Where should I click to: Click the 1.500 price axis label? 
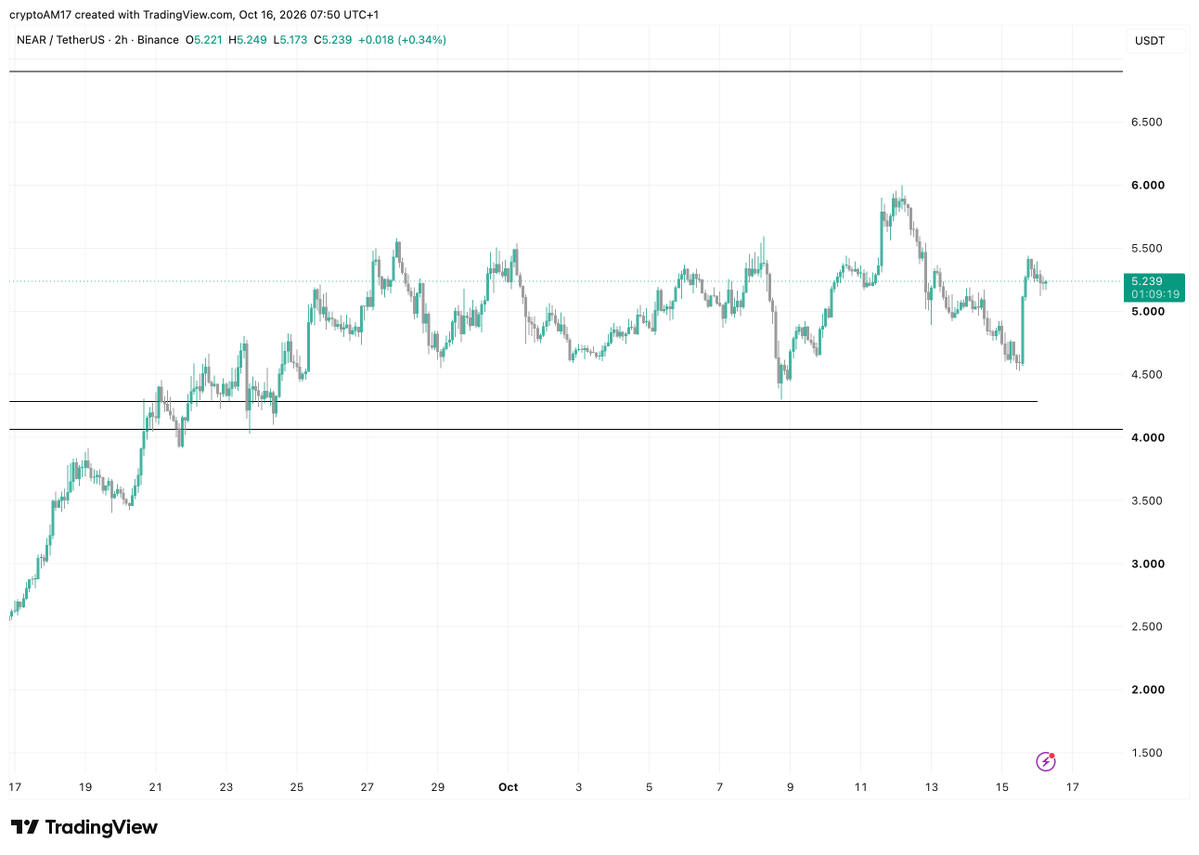click(1146, 753)
